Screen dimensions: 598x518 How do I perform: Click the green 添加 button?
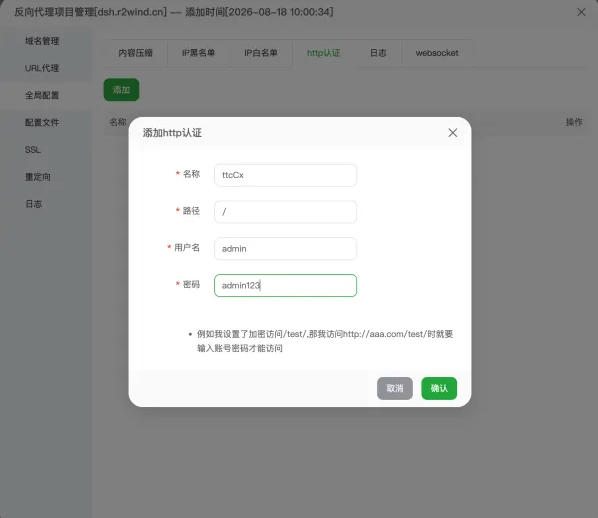point(121,90)
